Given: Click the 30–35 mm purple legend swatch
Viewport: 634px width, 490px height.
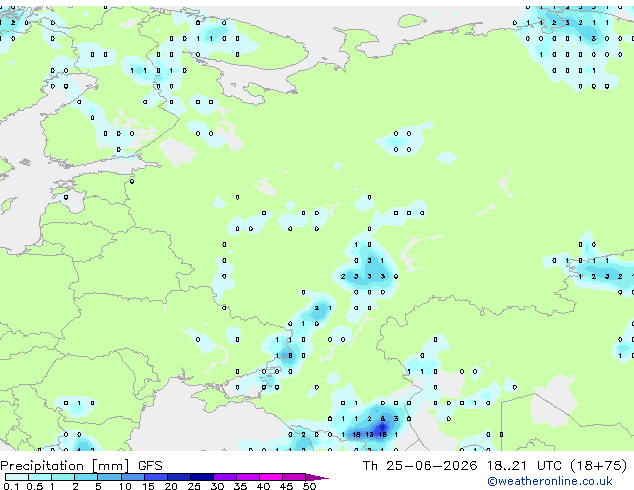Looking at the screenshot, I should click(224, 477).
